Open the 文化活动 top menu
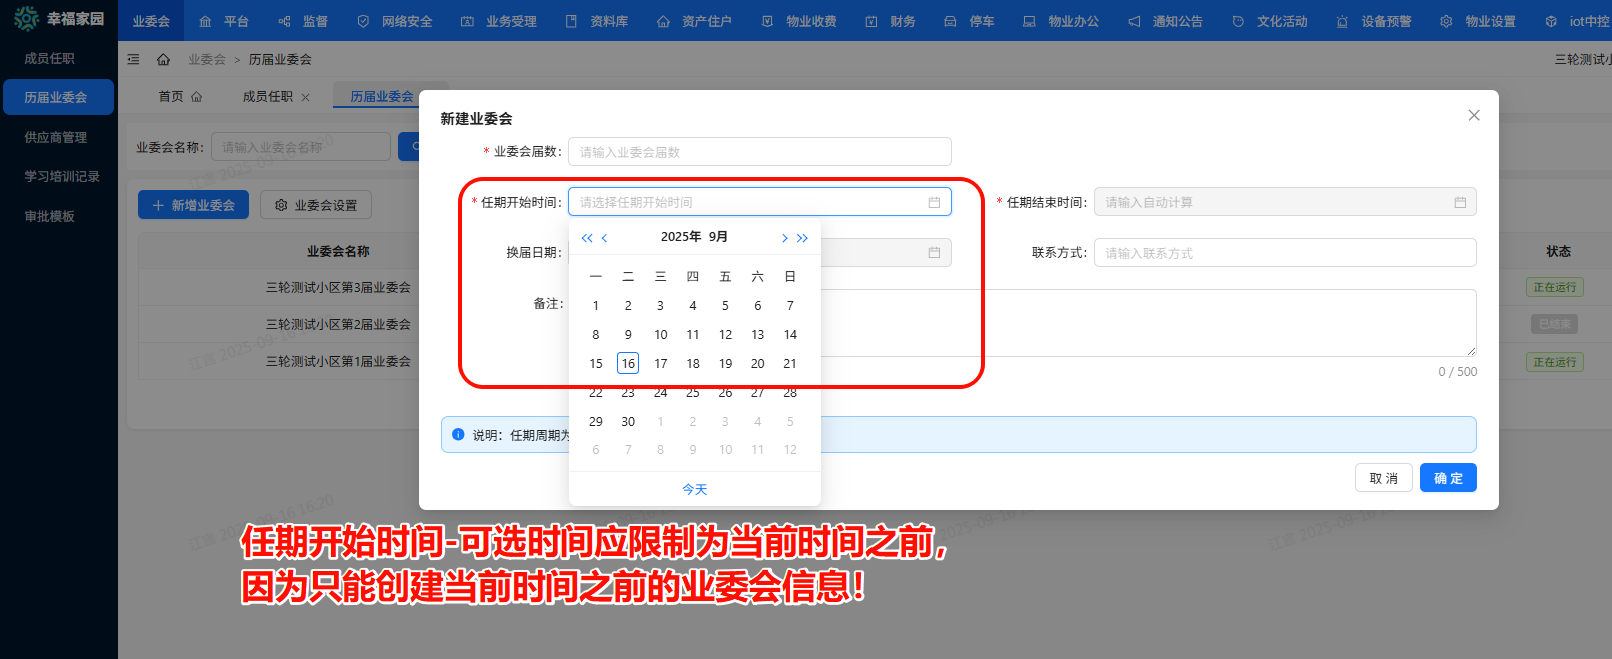The width and height of the screenshot is (1612, 659). click(x=1270, y=21)
